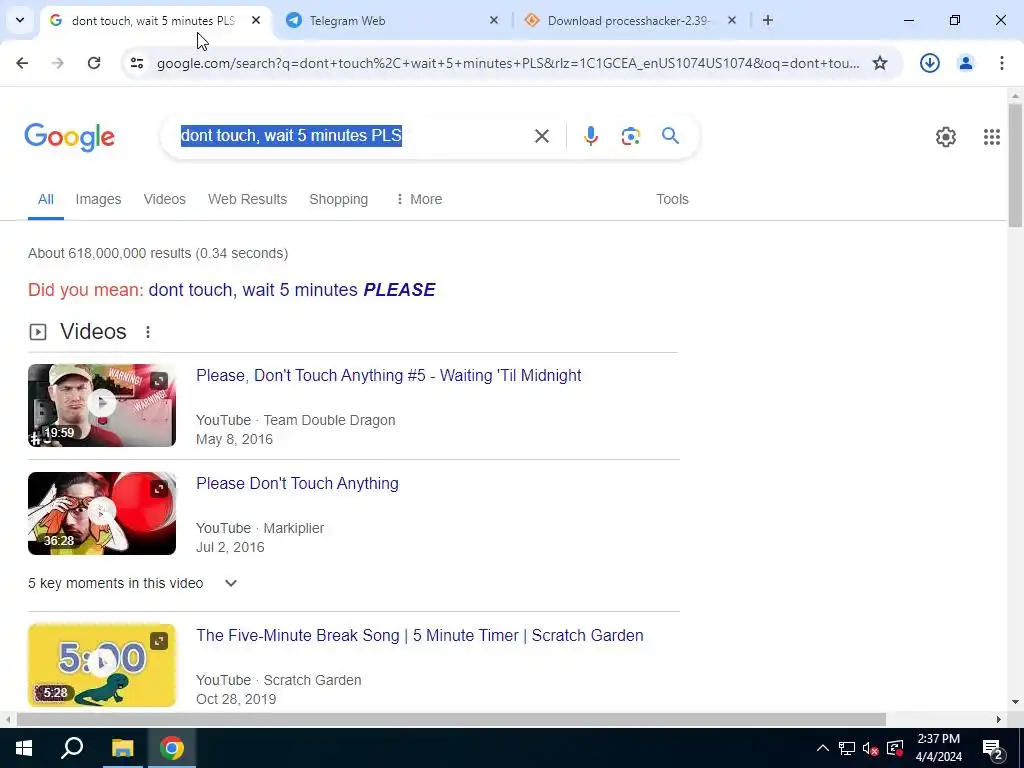
Task: Close the Google search results tab
Action: pos(256,20)
